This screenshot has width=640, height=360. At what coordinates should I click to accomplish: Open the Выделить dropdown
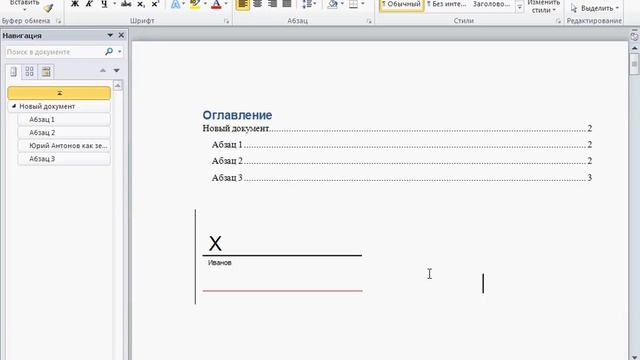(x=596, y=8)
